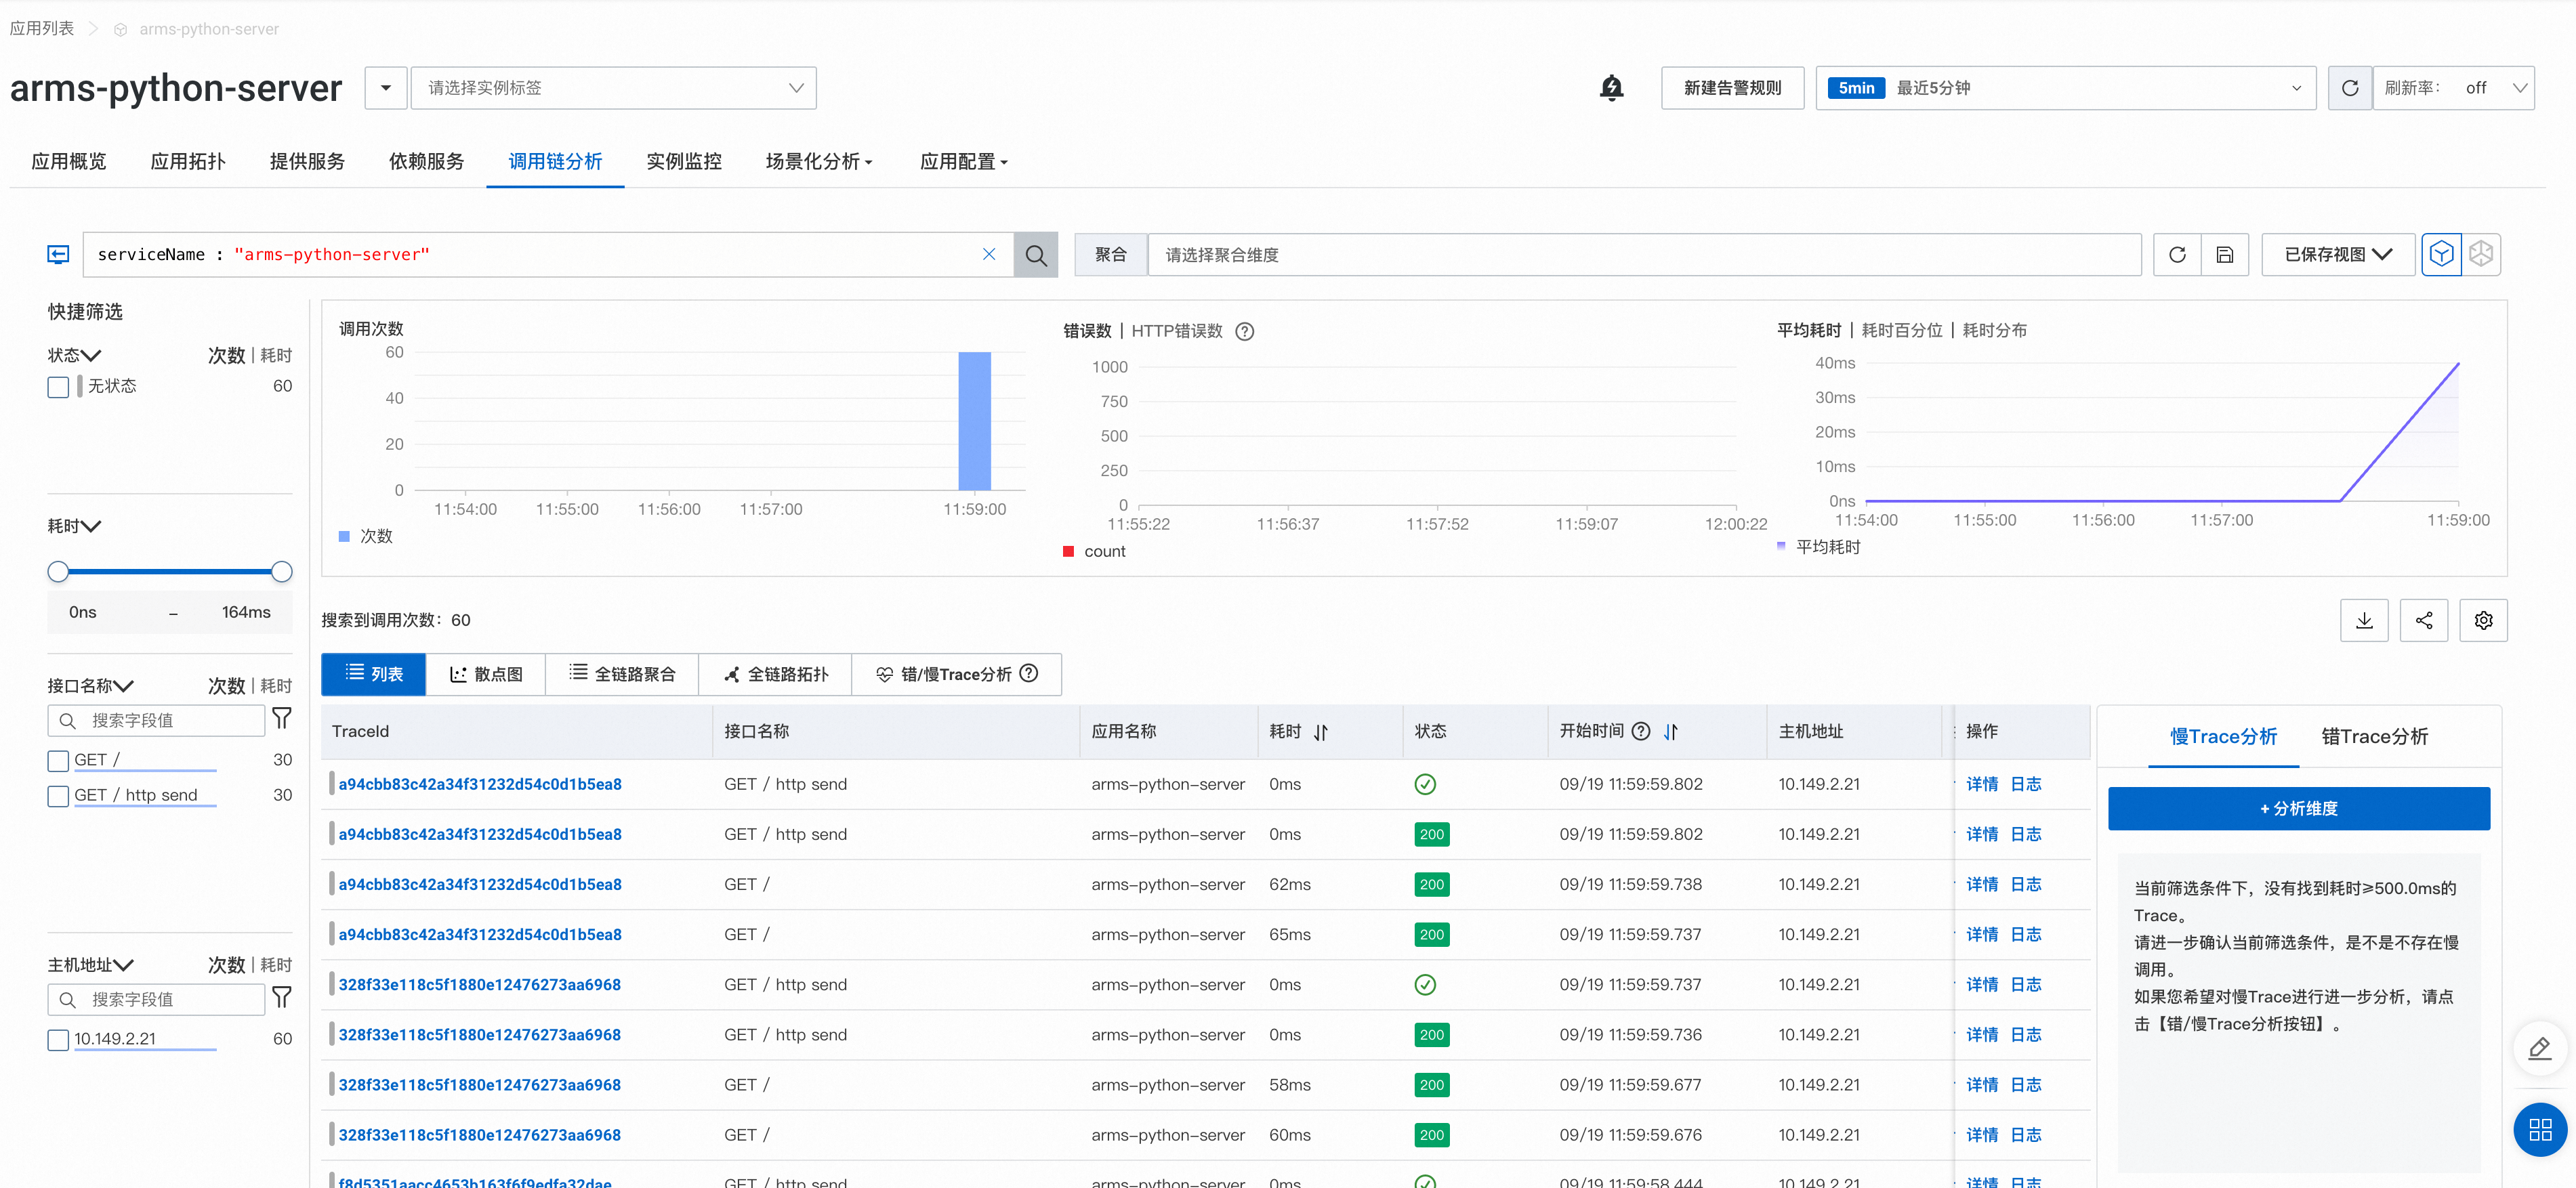The height and width of the screenshot is (1188, 2576).
Task: Select the gray cube view icon
Action: pyautogui.click(x=2481, y=254)
